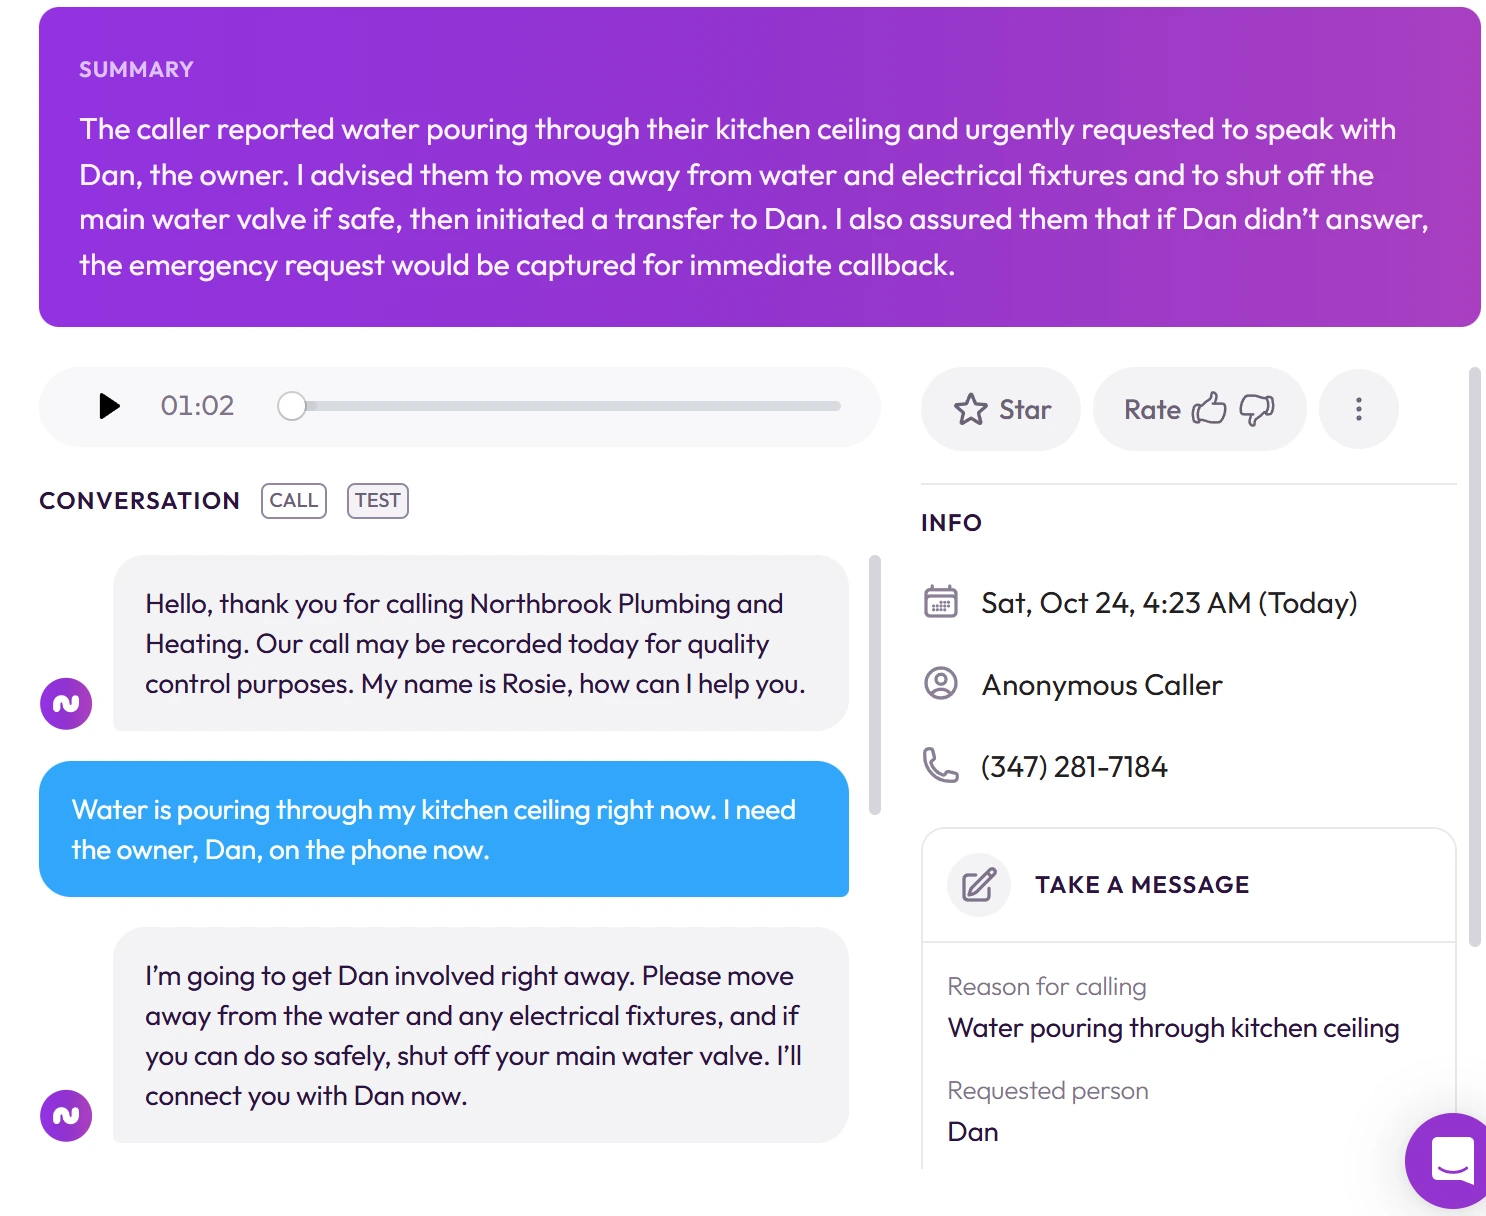This screenshot has width=1486, height=1216.
Task: Click Rosie's avatar beside the greeting message
Action: 66,704
